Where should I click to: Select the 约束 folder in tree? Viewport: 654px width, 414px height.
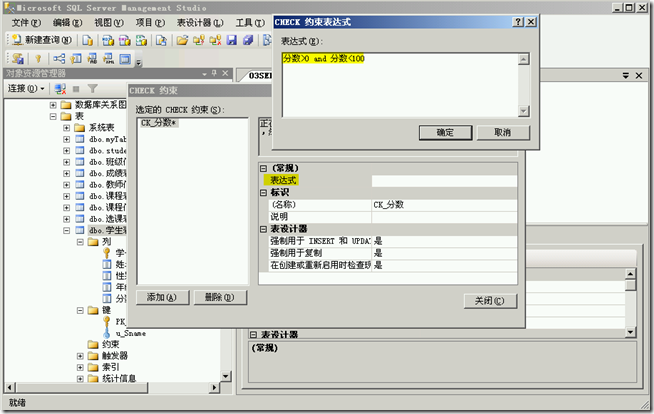click(x=104, y=344)
